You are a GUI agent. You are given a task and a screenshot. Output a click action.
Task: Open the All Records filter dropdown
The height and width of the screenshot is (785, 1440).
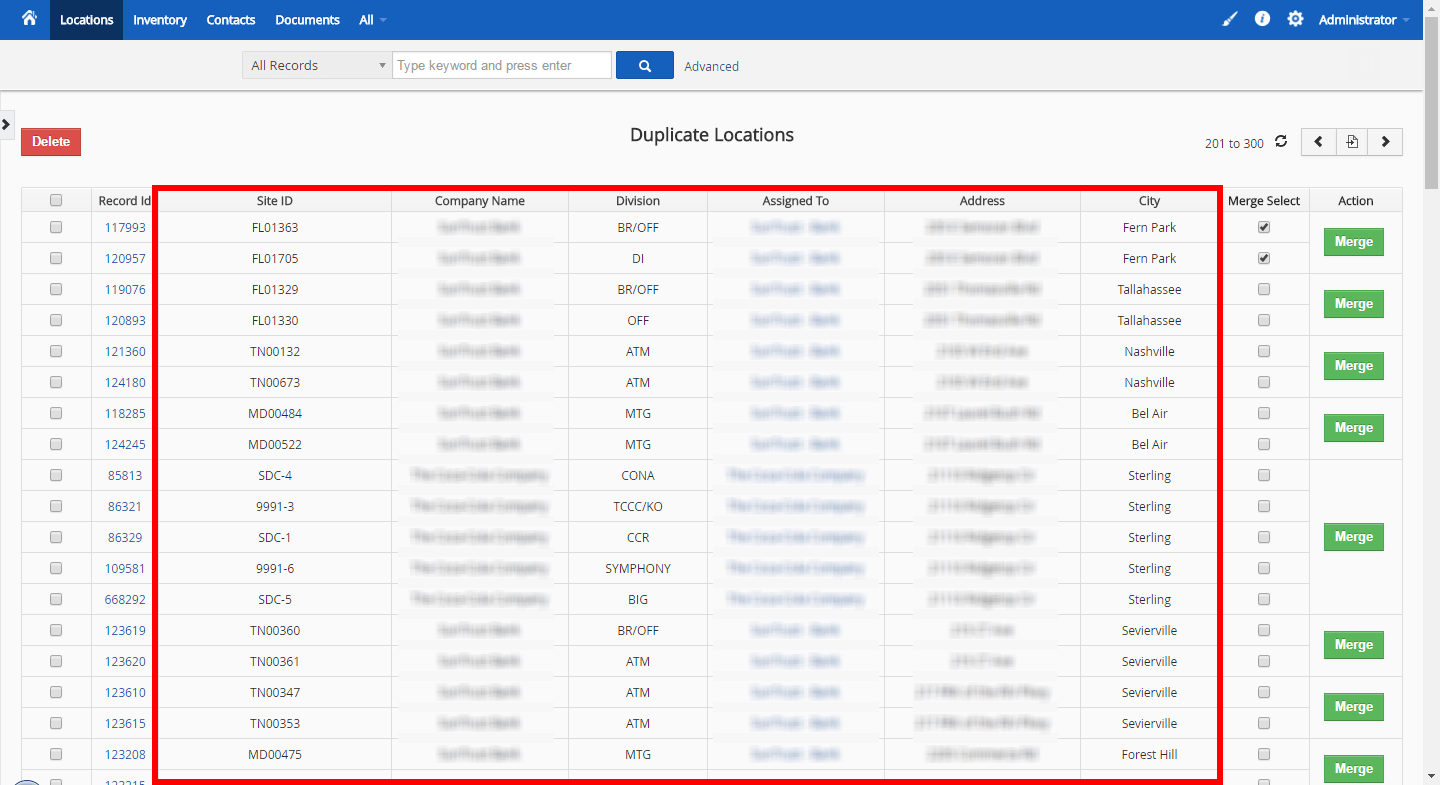pyautogui.click(x=316, y=64)
